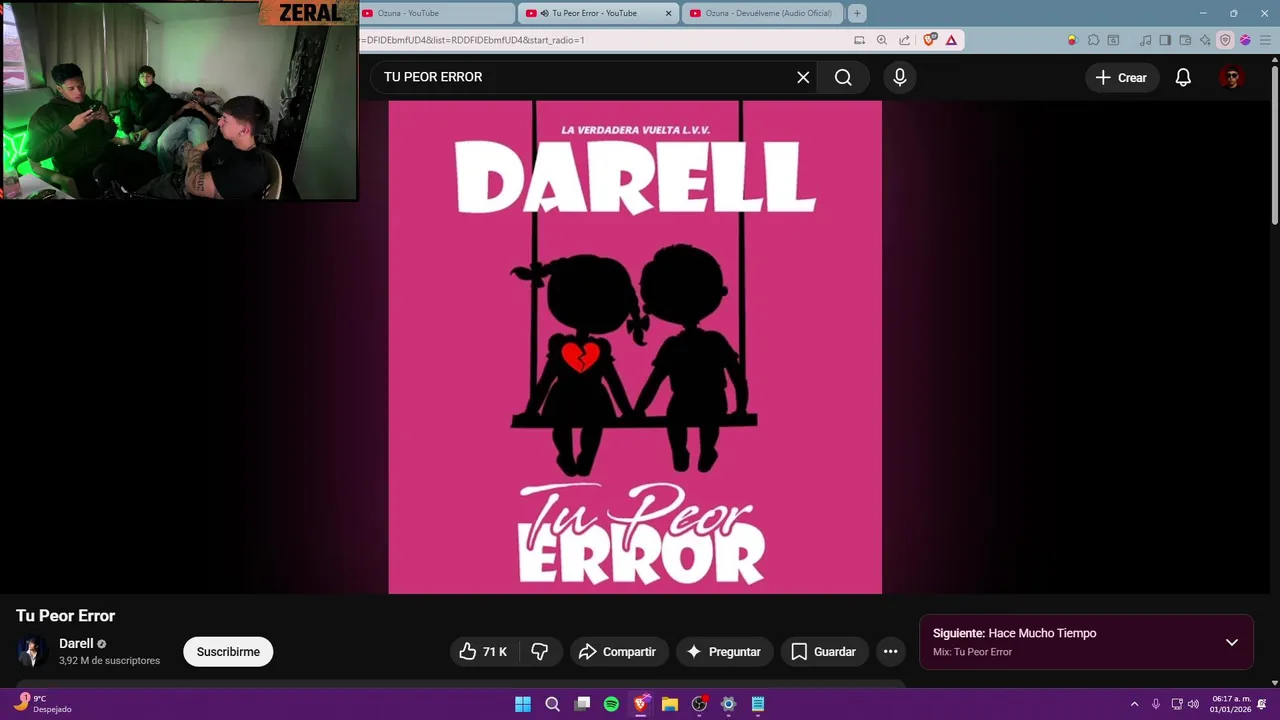Click the Preguntar button
This screenshot has height=720, width=1280.
pos(724,652)
